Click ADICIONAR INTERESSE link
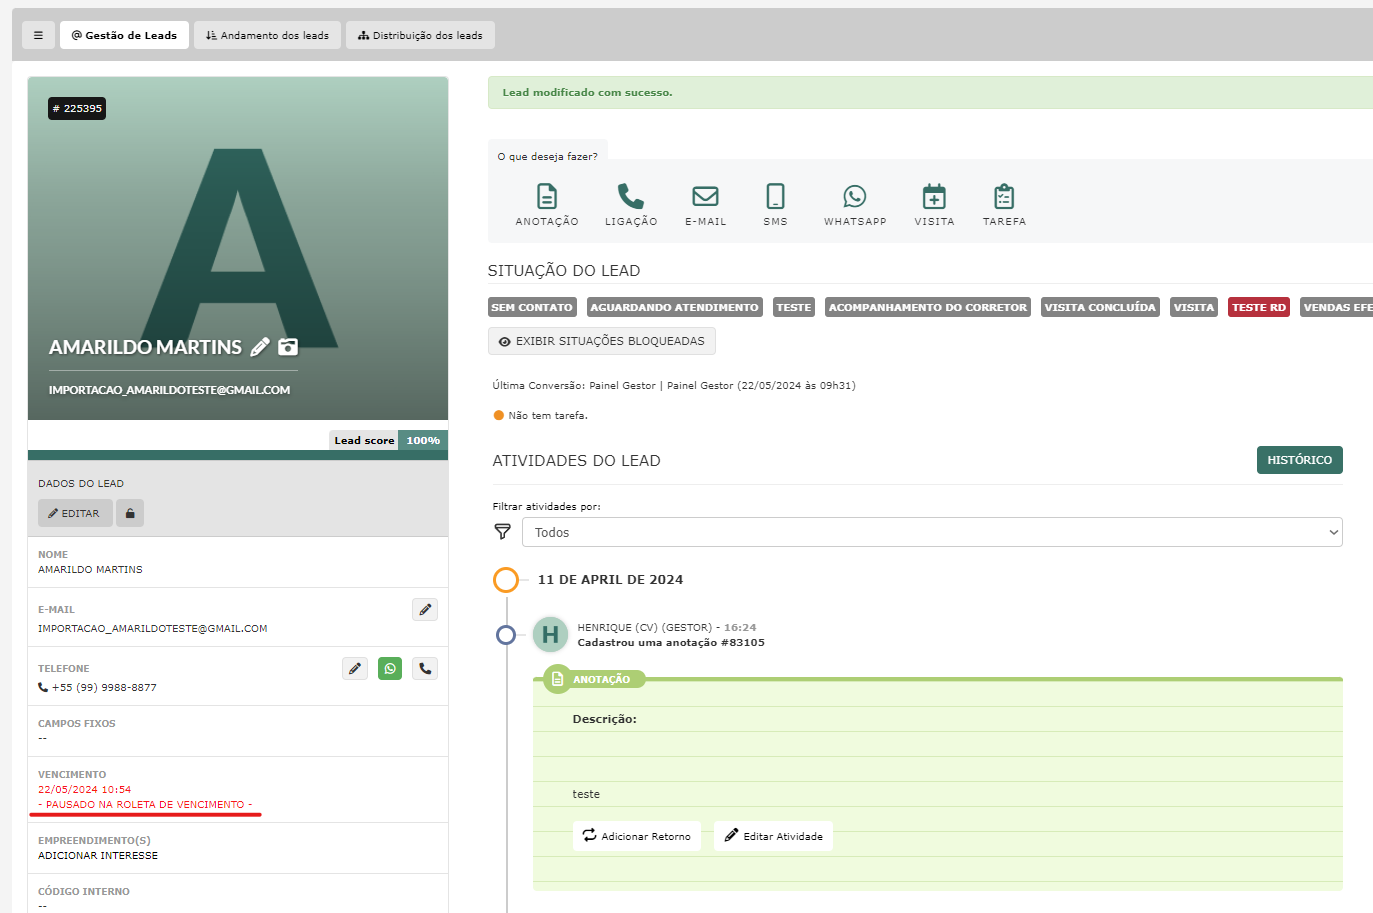The height and width of the screenshot is (913, 1373). click(98, 856)
